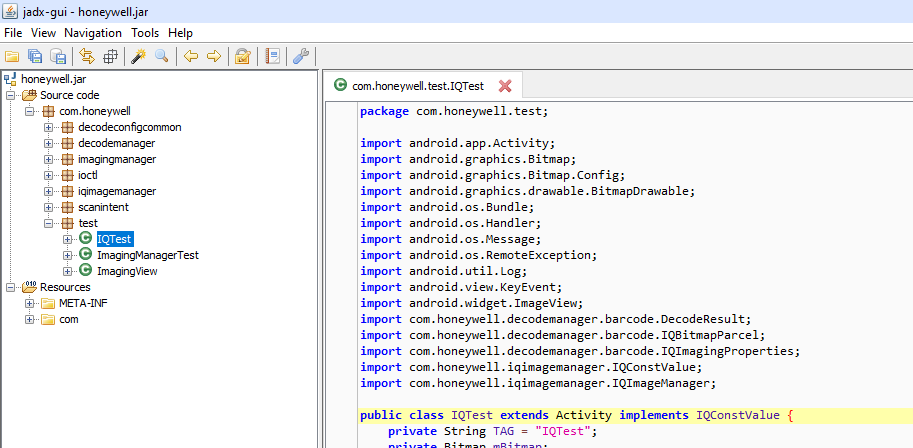This screenshot has width=913, height=448.
Task: Expand the ImagingManagerTest class node
Action: 68,255
